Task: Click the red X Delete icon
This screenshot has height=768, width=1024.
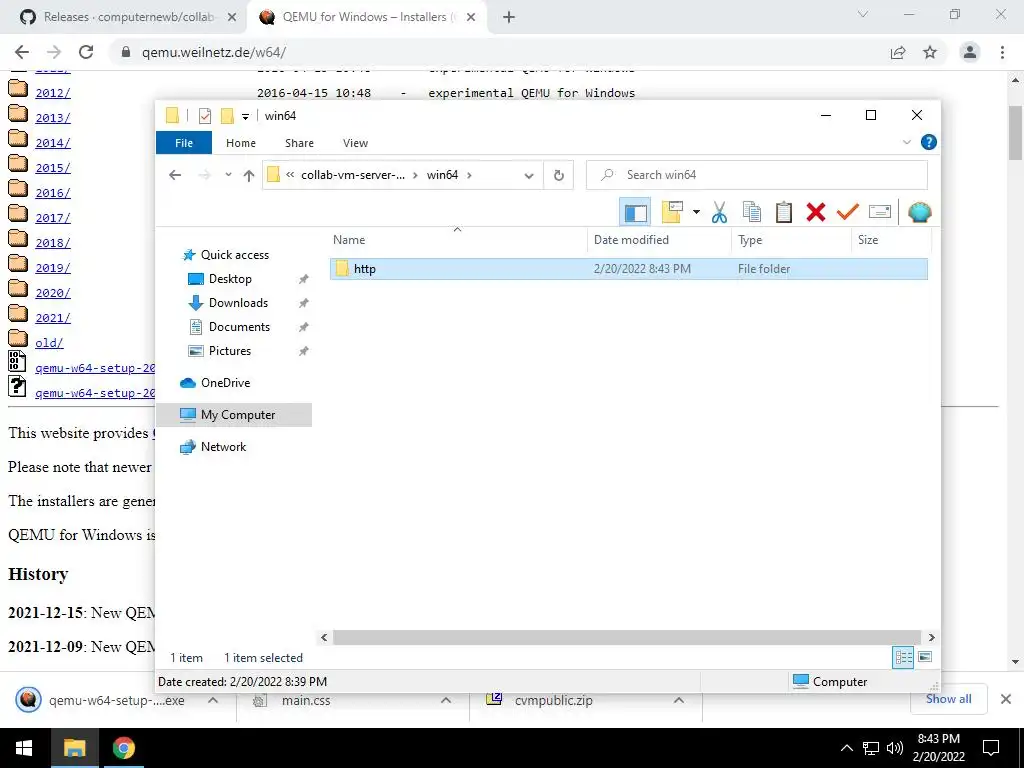Action: pos(816,212)
